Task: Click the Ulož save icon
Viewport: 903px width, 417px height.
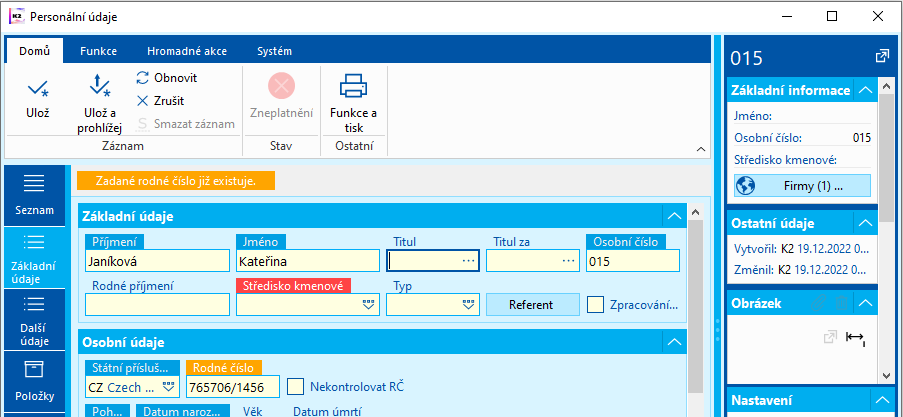Action: pyautogui.click(x=38, y=88)
